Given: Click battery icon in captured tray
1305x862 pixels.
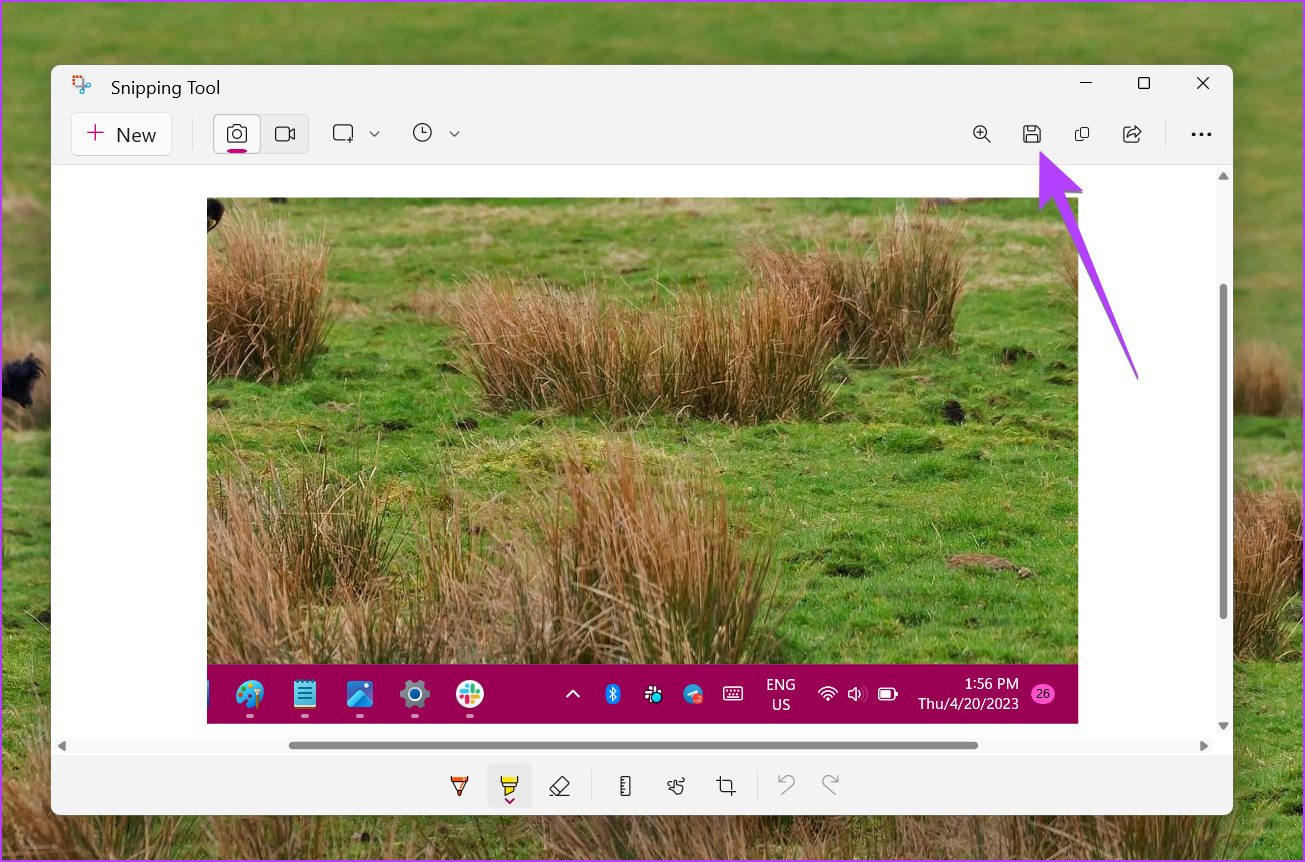Looking at the screenshot, I should pos(888,694).
